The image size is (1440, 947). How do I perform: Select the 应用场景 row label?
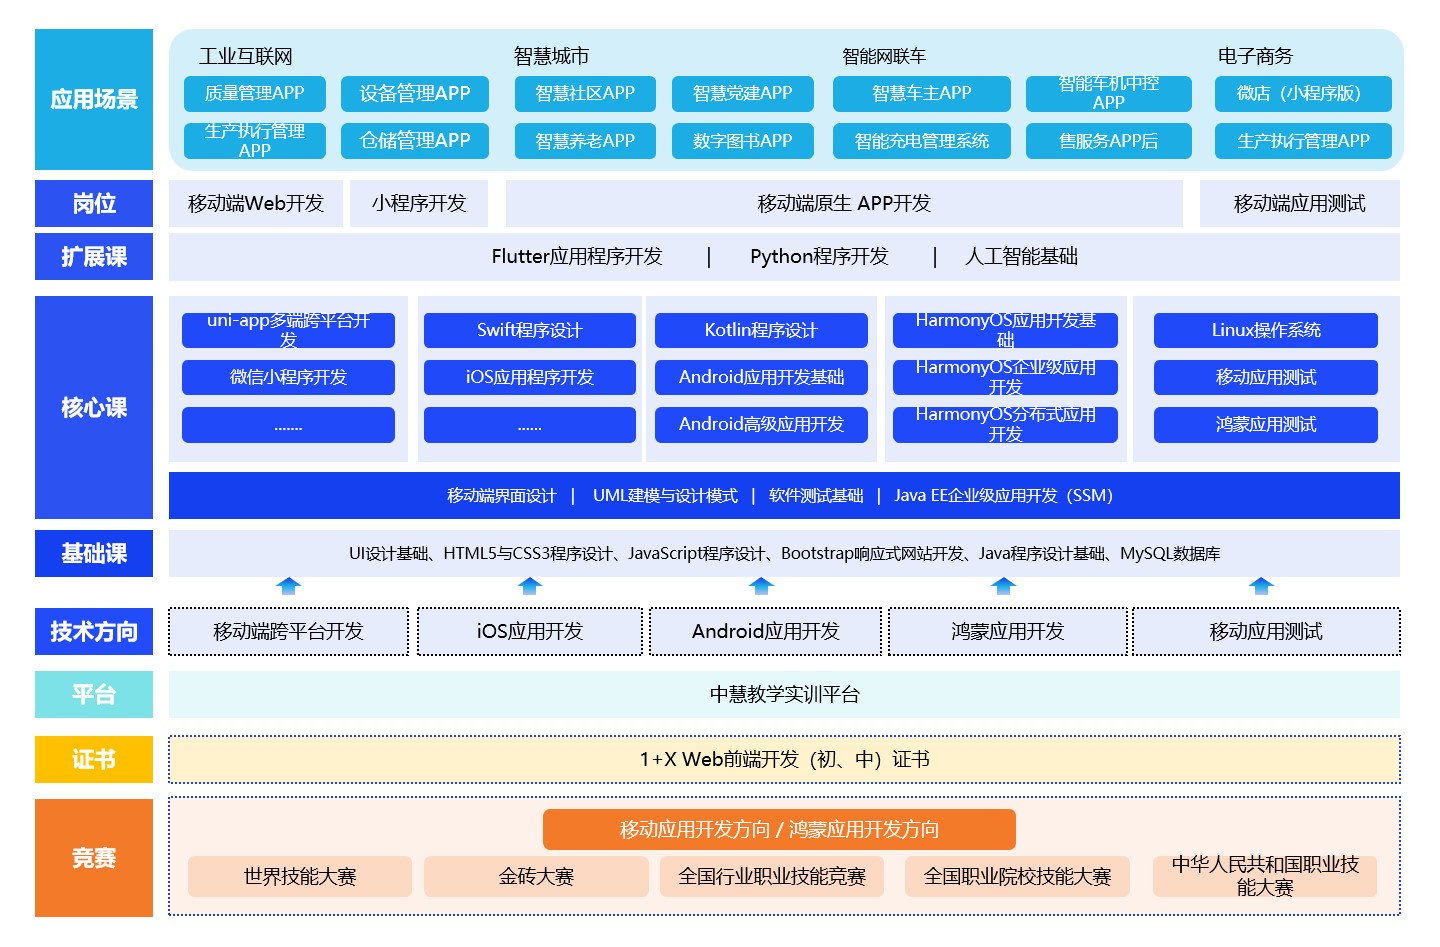tap(94, 99)
